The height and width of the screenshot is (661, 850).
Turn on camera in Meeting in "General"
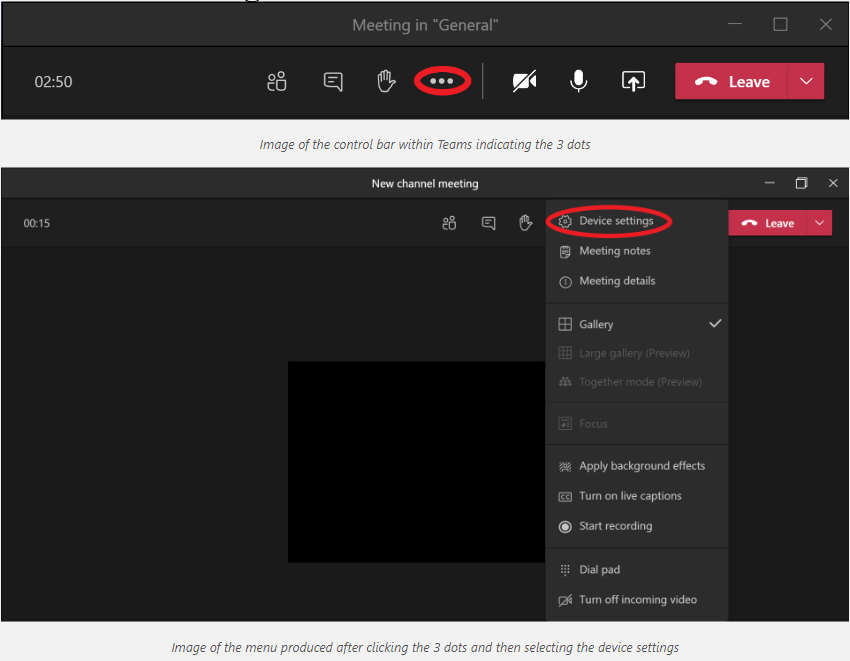524,81
